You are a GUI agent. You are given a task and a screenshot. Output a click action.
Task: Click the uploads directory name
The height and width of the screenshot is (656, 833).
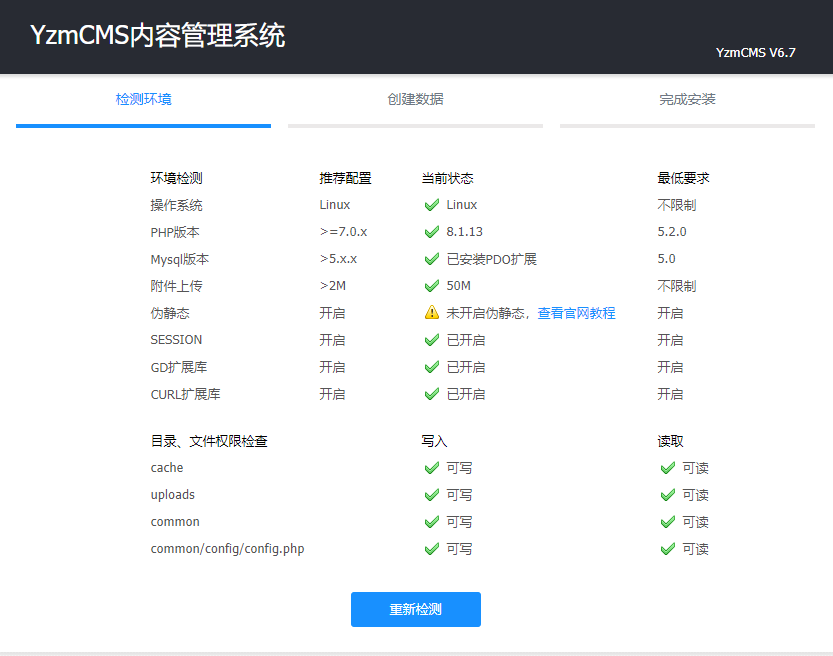tap(173, 495)
